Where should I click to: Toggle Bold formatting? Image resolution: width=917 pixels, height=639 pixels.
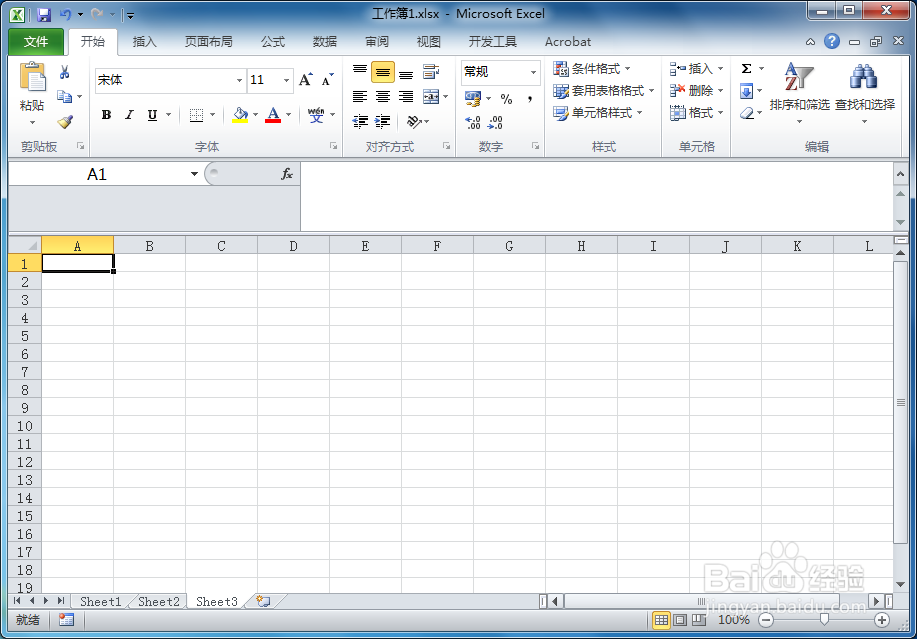106,115
